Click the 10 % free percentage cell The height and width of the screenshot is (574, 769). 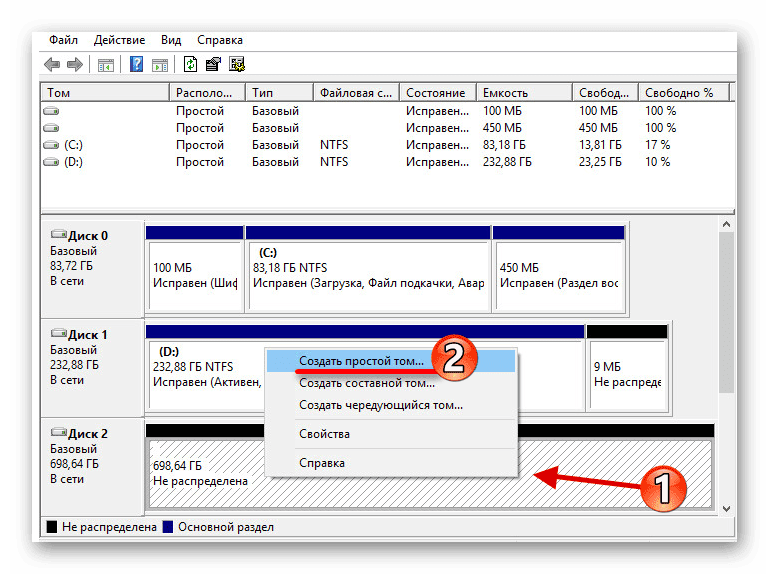658,162
